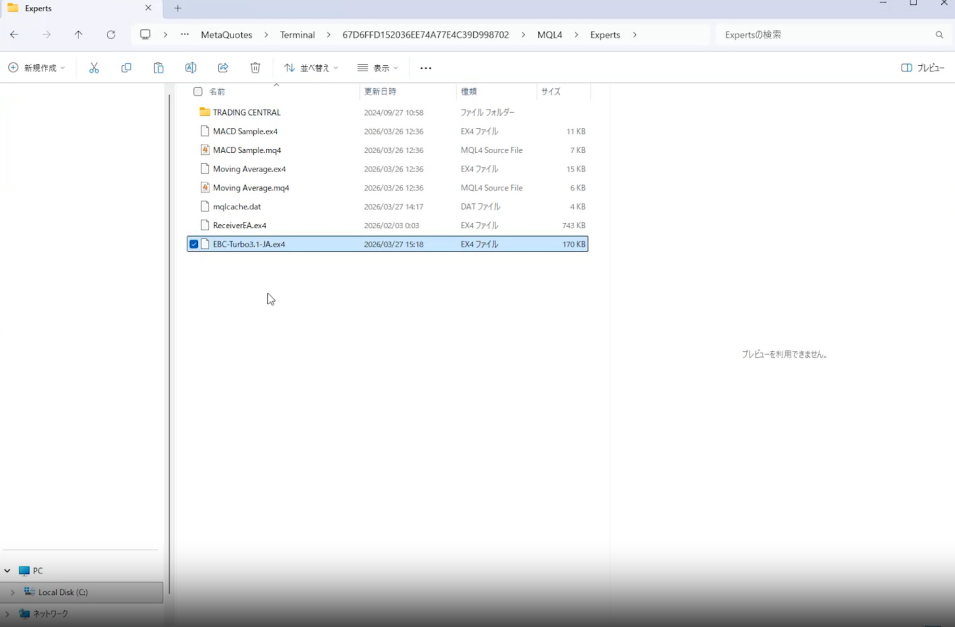Select ネットワーク in navigation pane
This screenshot has height=627, width=955.
point(50,614)
